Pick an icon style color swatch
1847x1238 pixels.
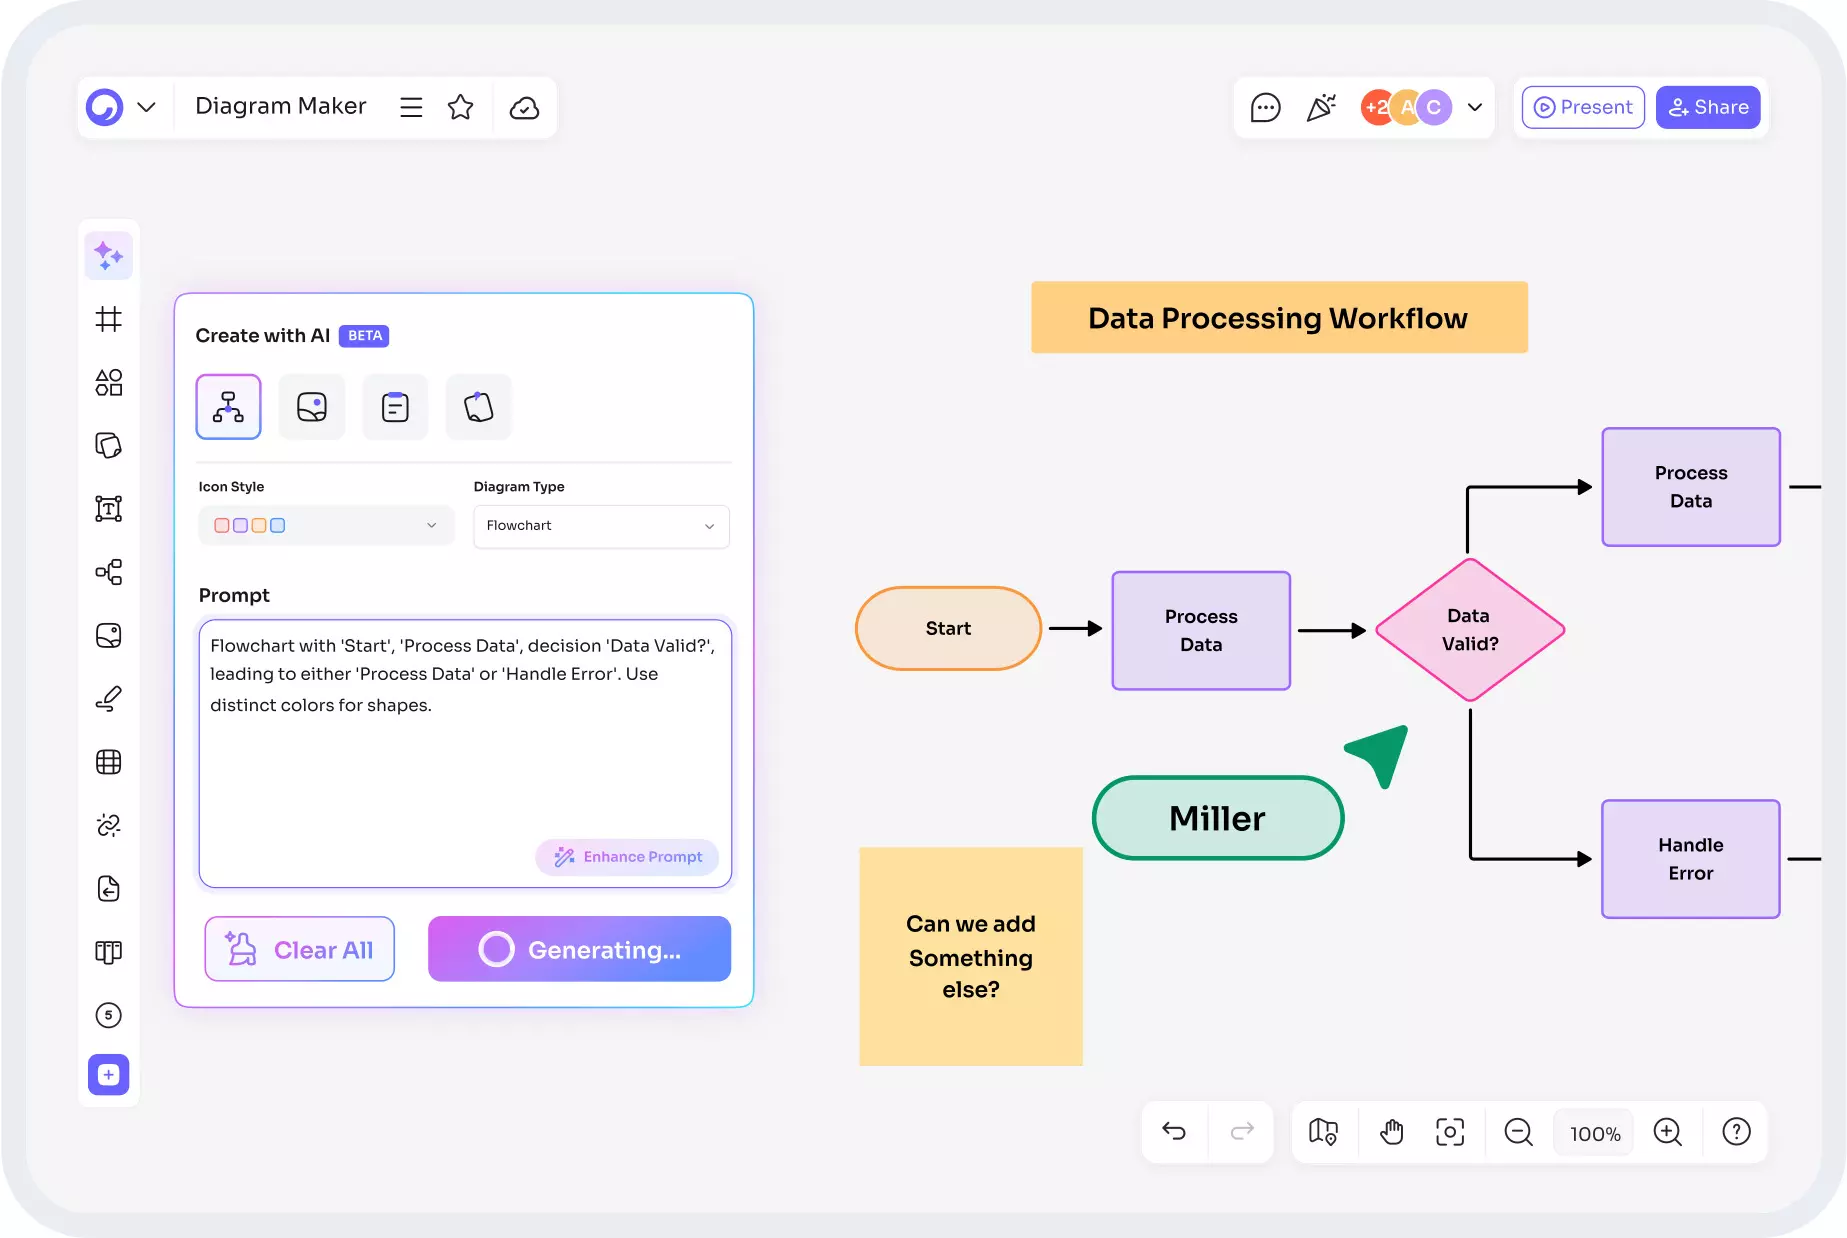pyautogui.click(x=221, y=524)
